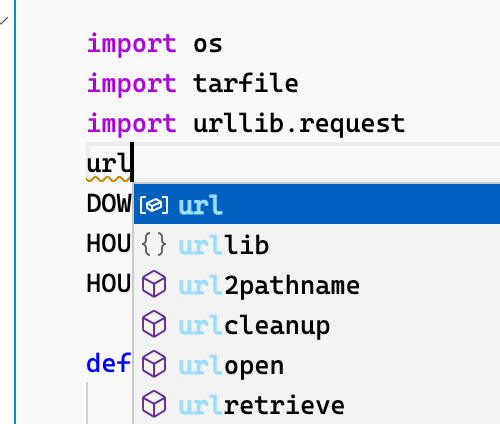The width and height of the screenshot is (500, 424).
Task: Click the variable icon beside url suggestion
Action: point(154,204)
